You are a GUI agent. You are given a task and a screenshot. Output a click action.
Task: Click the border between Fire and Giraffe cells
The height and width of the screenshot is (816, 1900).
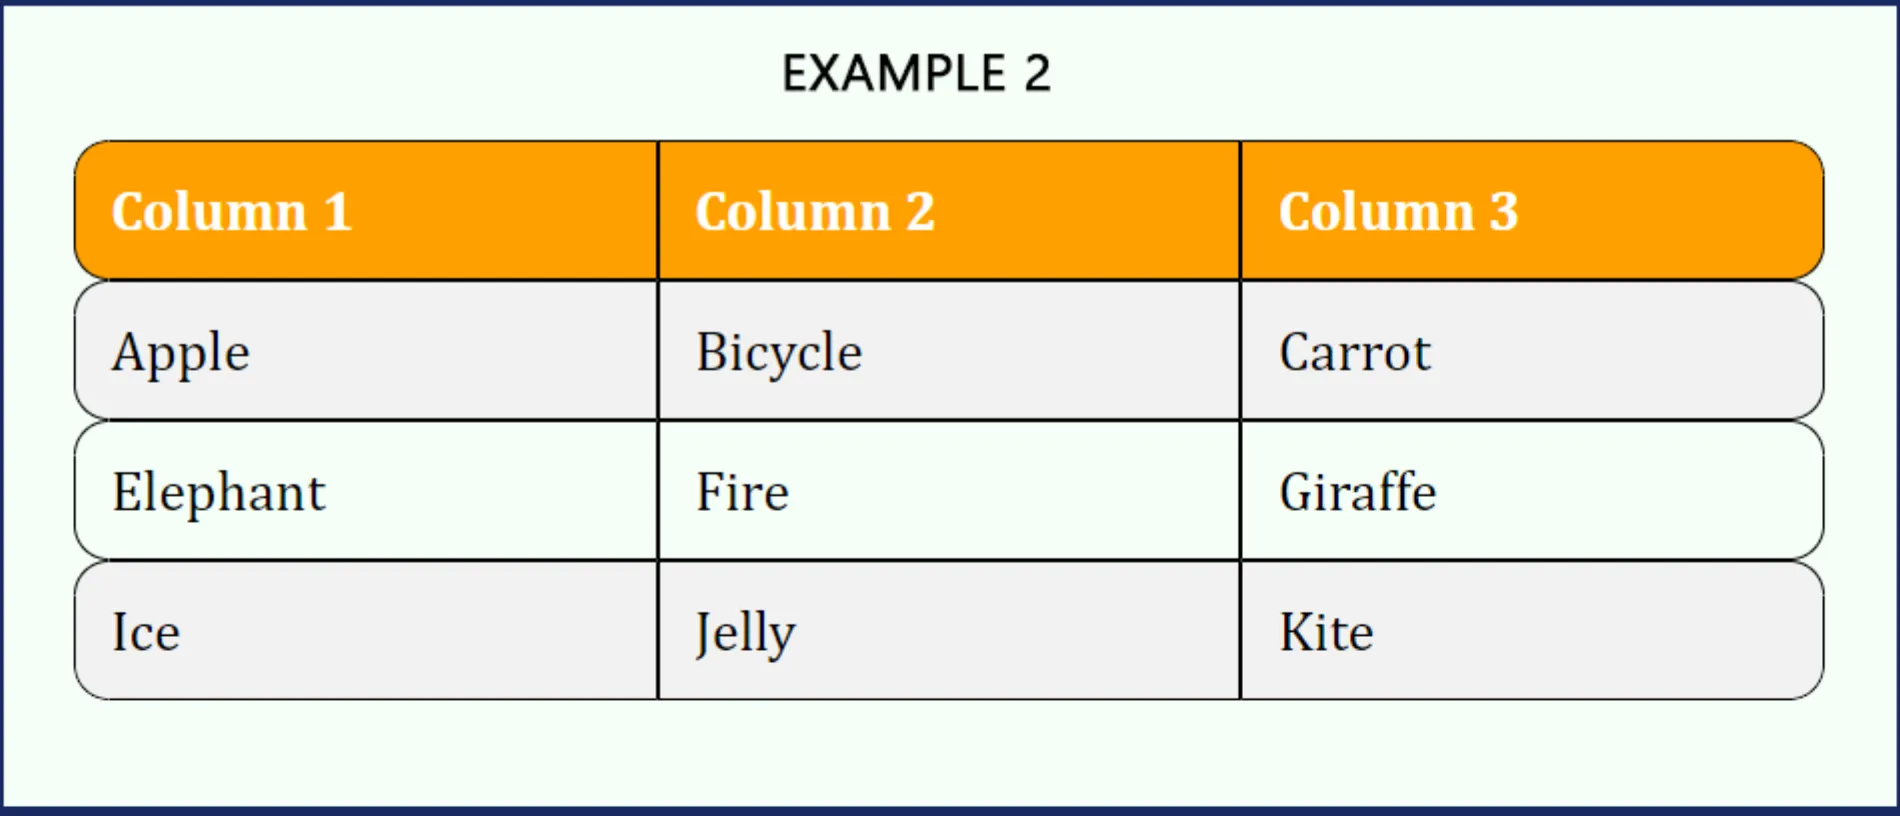tap(1240, 491)
